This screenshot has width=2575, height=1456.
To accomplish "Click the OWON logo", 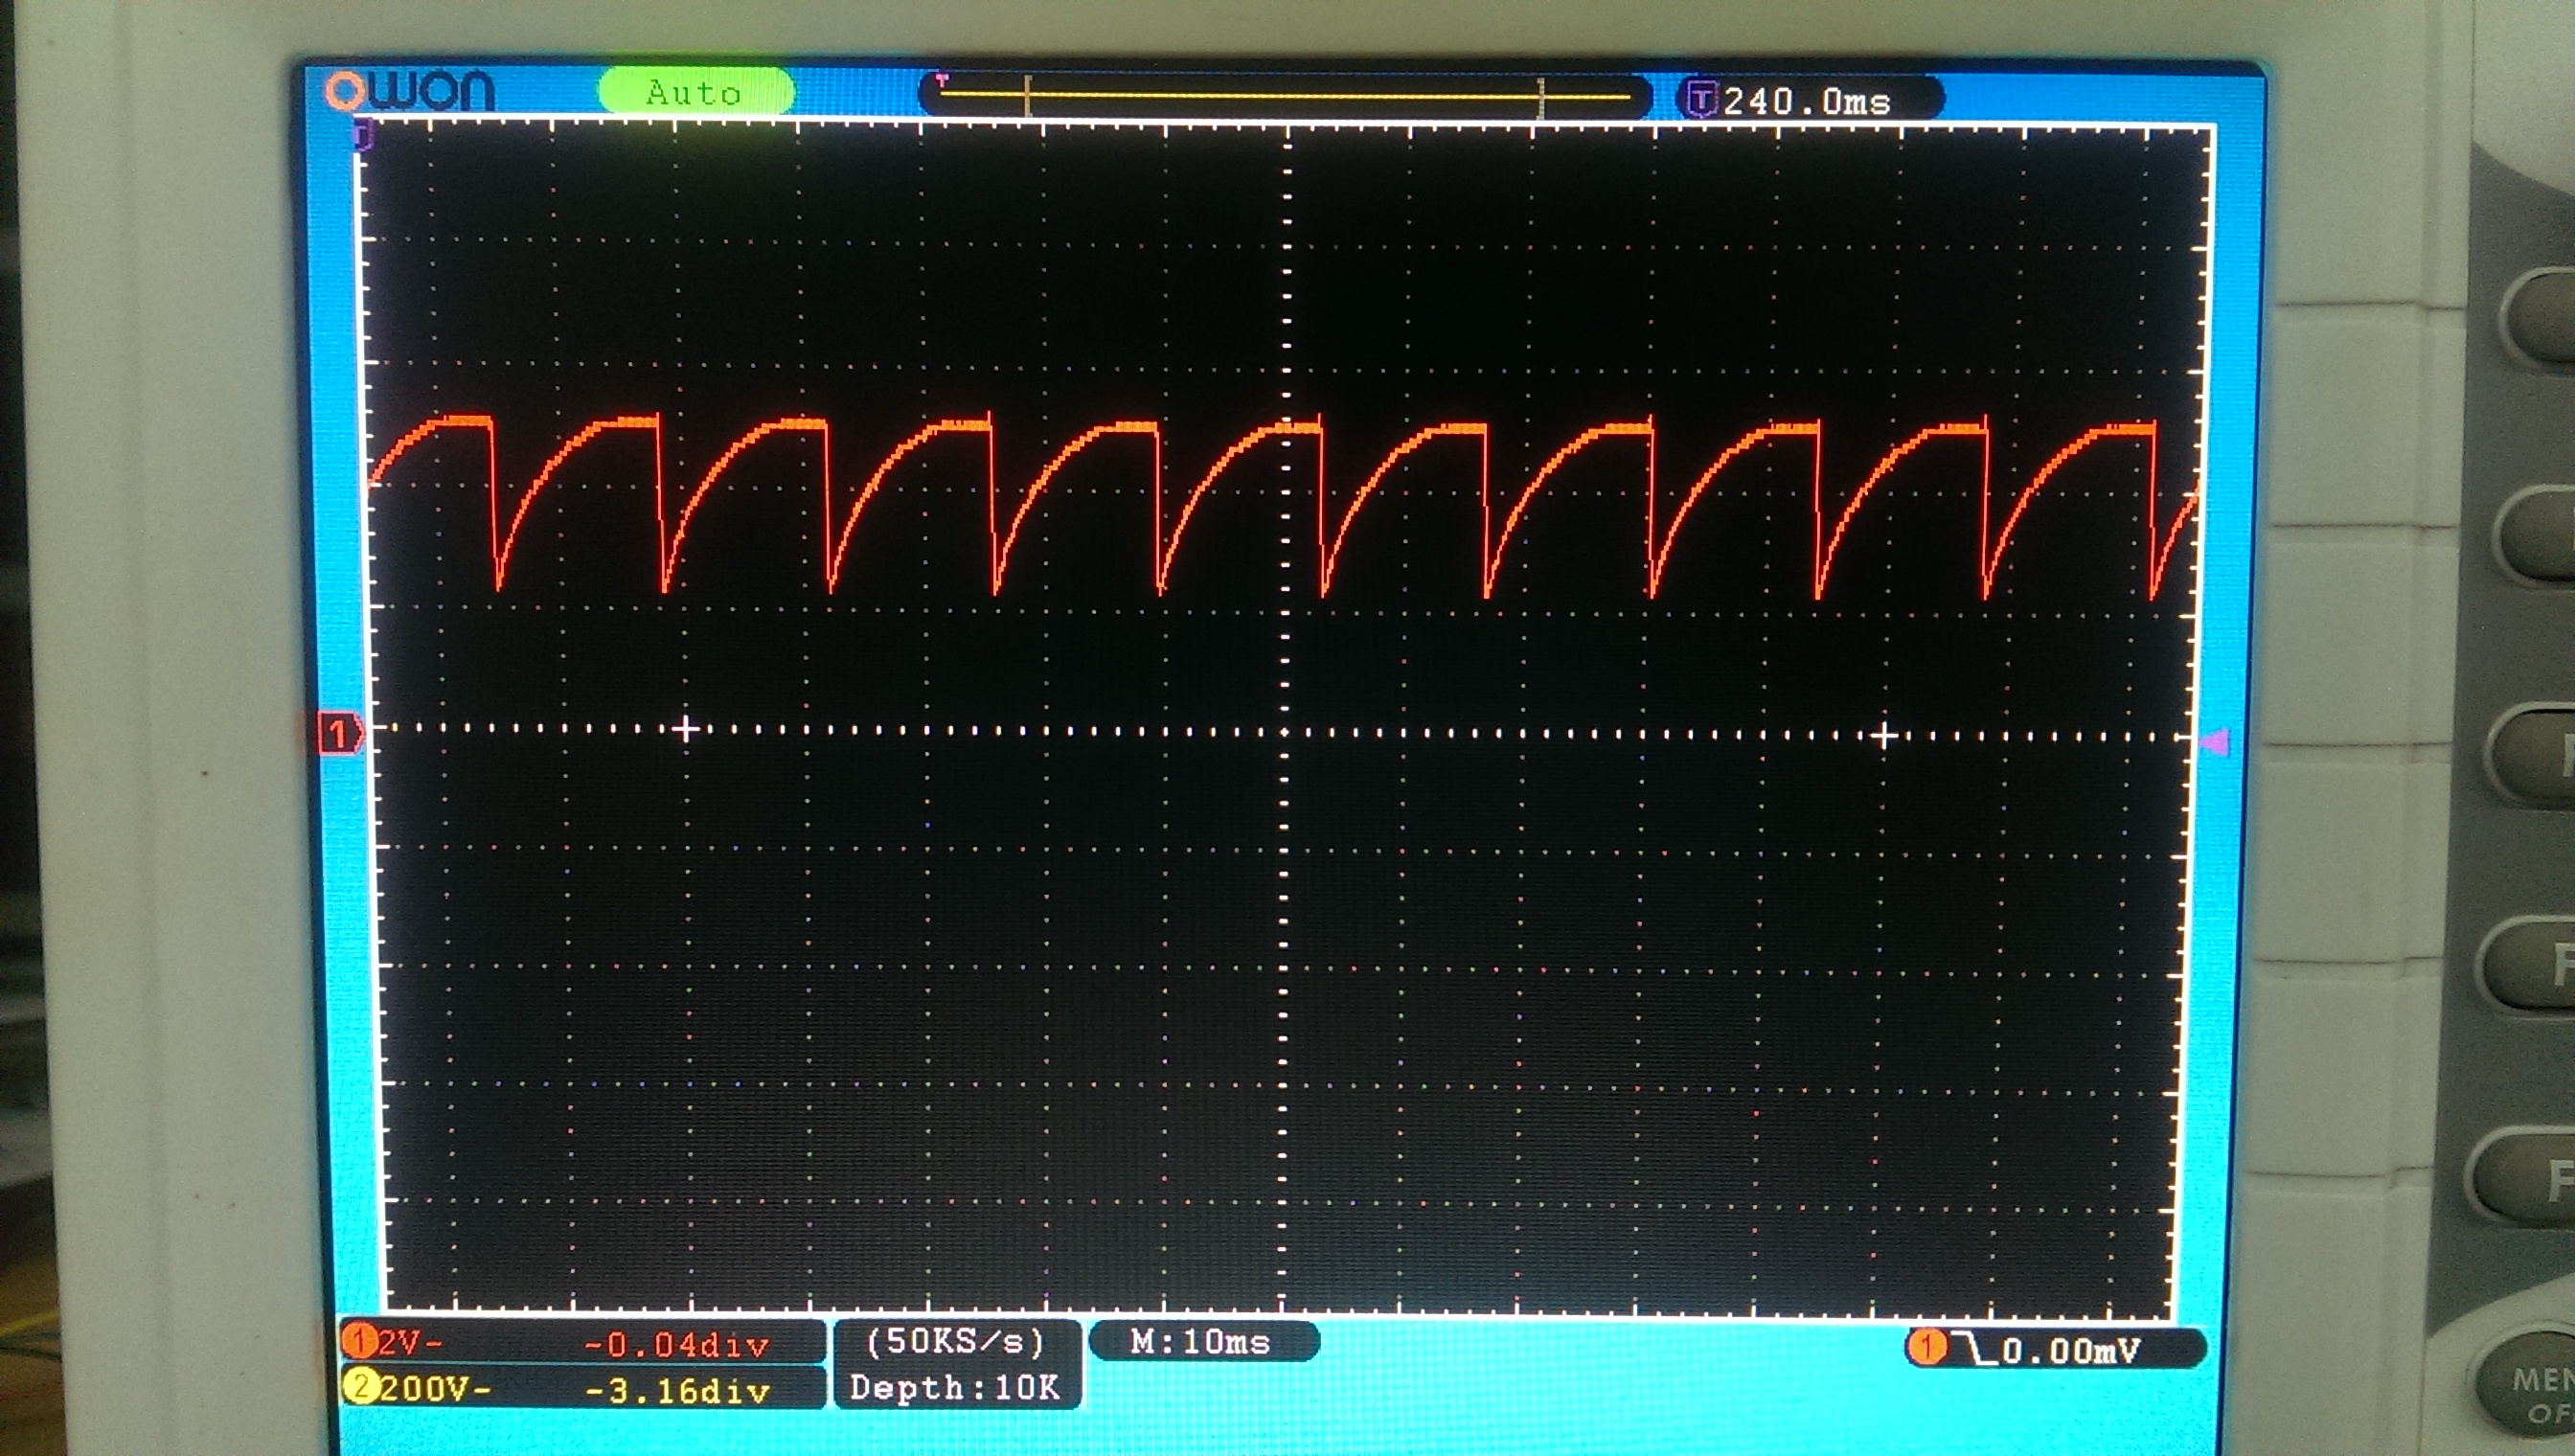I will 409,91.
